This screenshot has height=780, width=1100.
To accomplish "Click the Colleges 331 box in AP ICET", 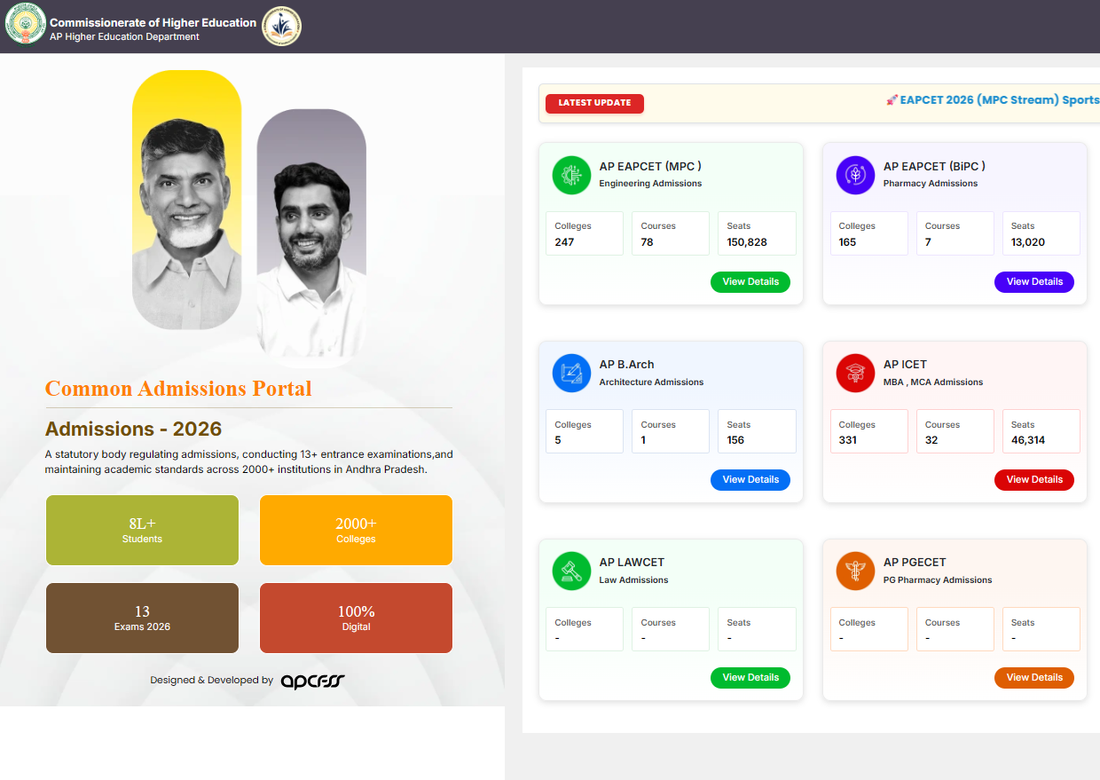I will click(869, 431).
